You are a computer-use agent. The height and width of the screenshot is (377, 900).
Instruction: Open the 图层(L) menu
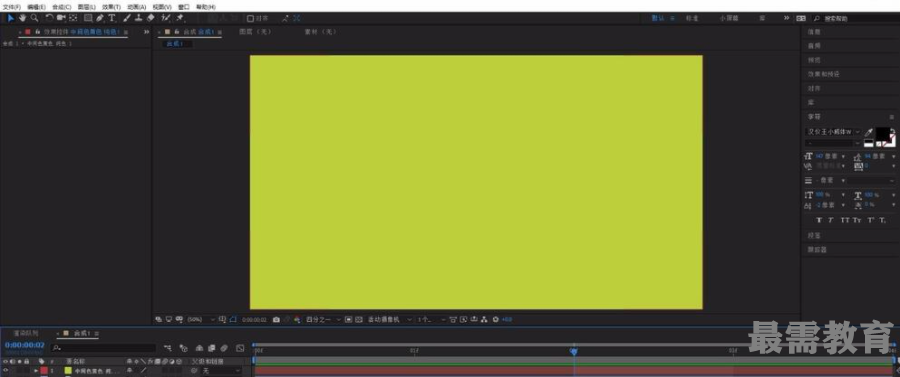tap(86, 7)
